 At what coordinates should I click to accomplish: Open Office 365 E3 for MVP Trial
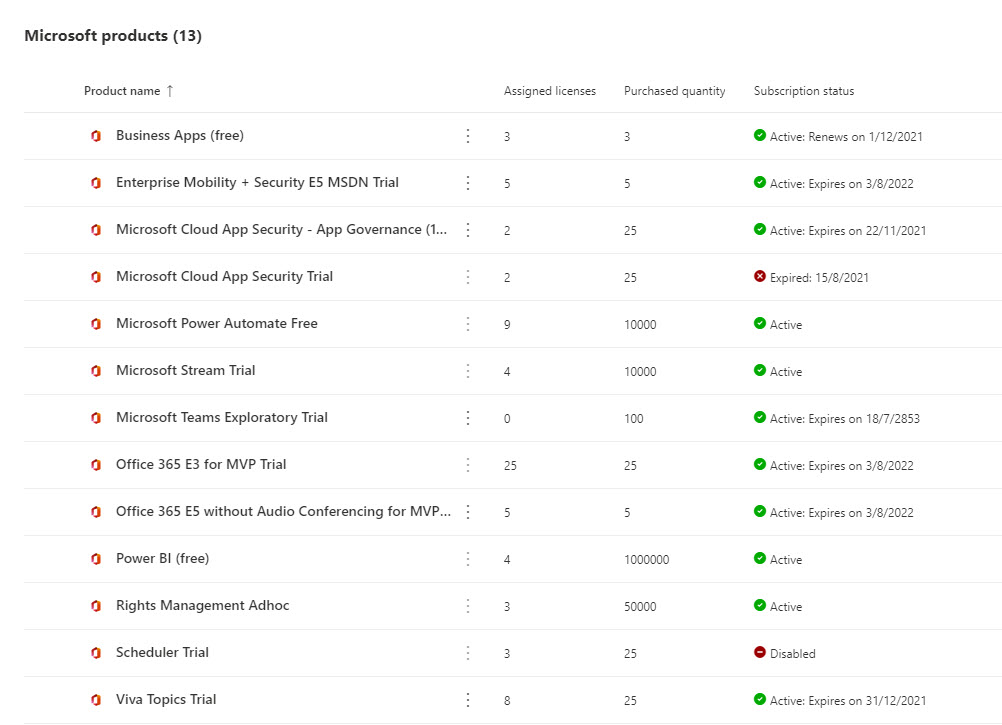[x=201, y=464]
